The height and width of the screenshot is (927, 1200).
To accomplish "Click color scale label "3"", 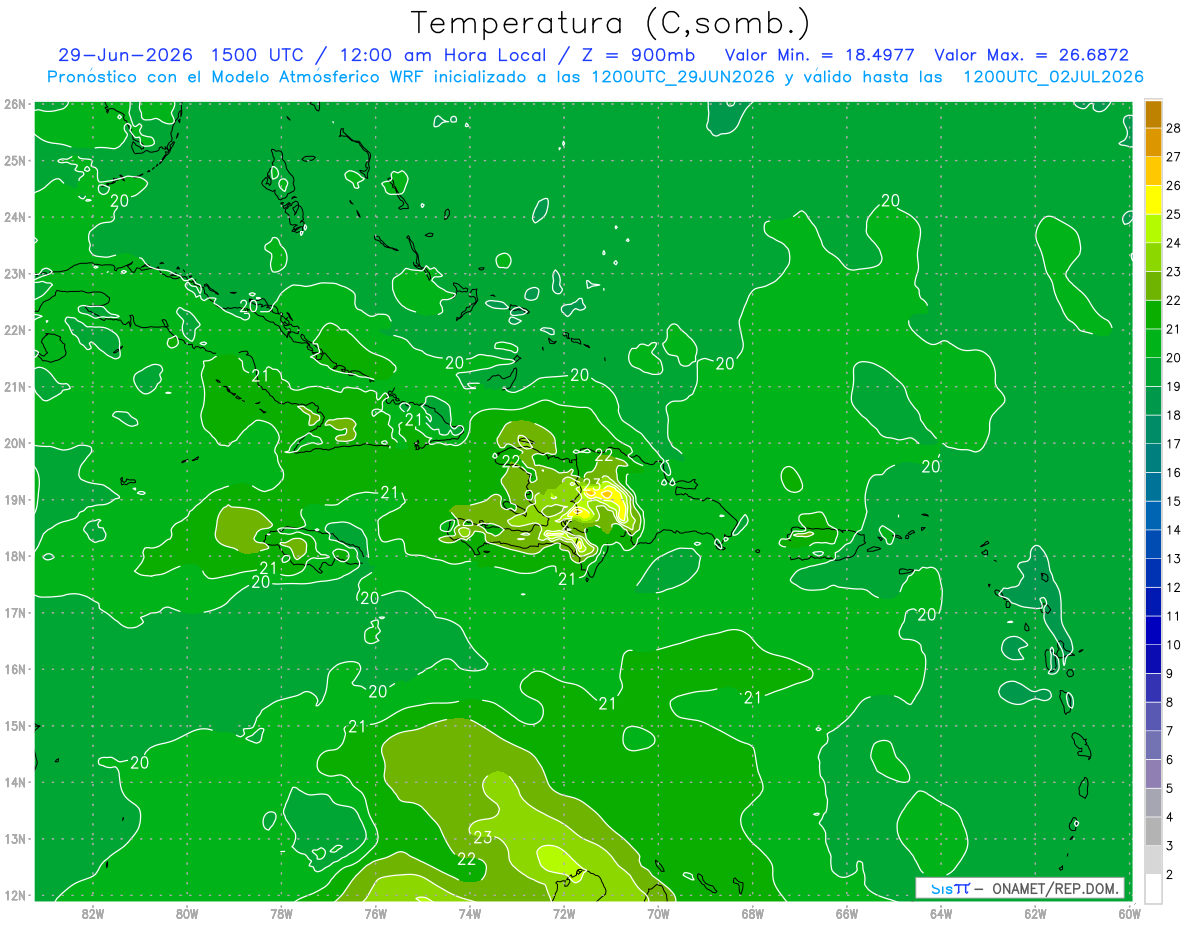I will pos(1170,846).
